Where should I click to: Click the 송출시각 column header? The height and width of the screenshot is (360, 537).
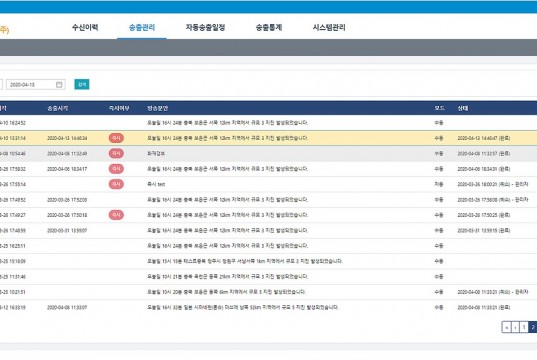58,108
